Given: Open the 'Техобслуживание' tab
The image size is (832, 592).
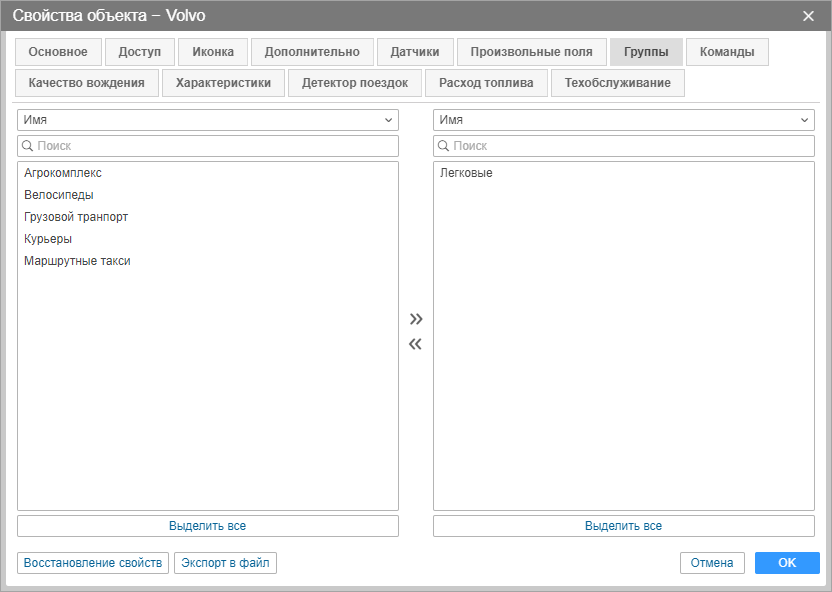Looking at the screenshot, I should 617,83.
